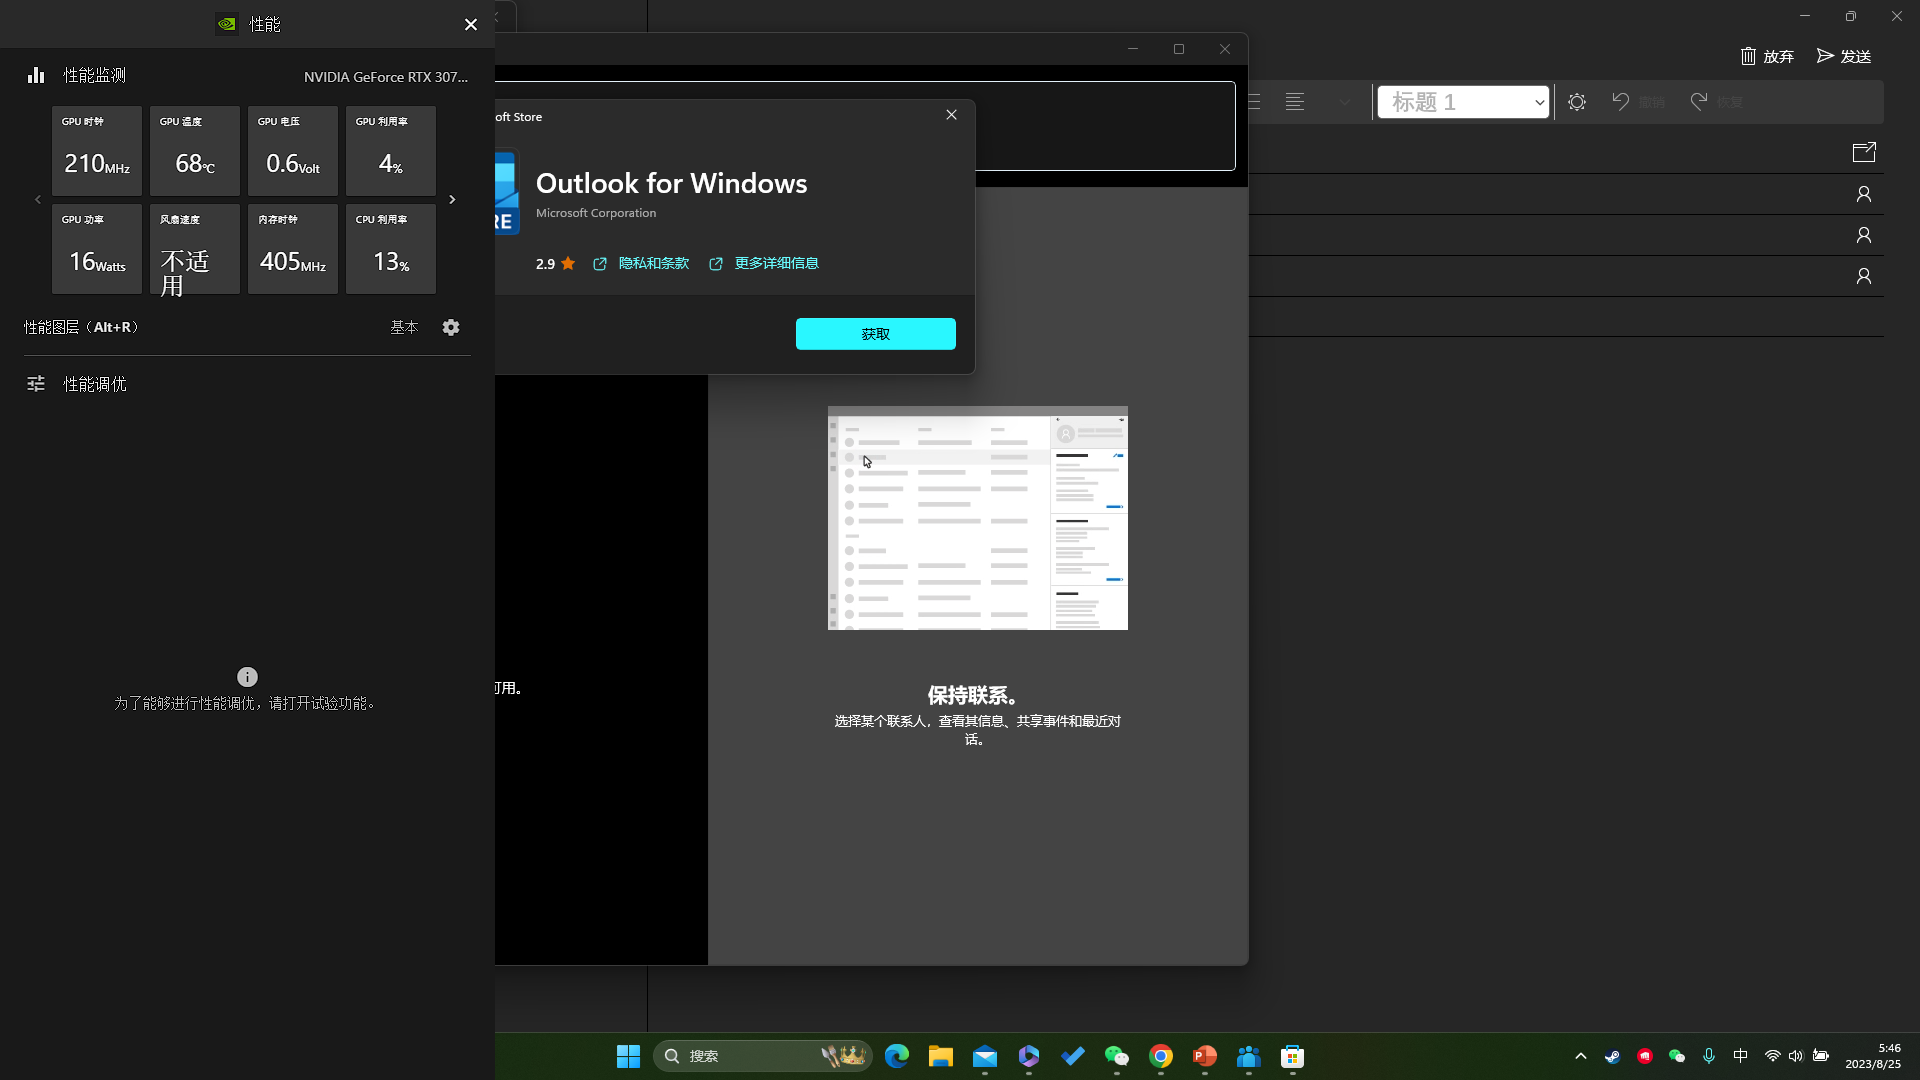Open the 性能调优 section

point(94,384)
